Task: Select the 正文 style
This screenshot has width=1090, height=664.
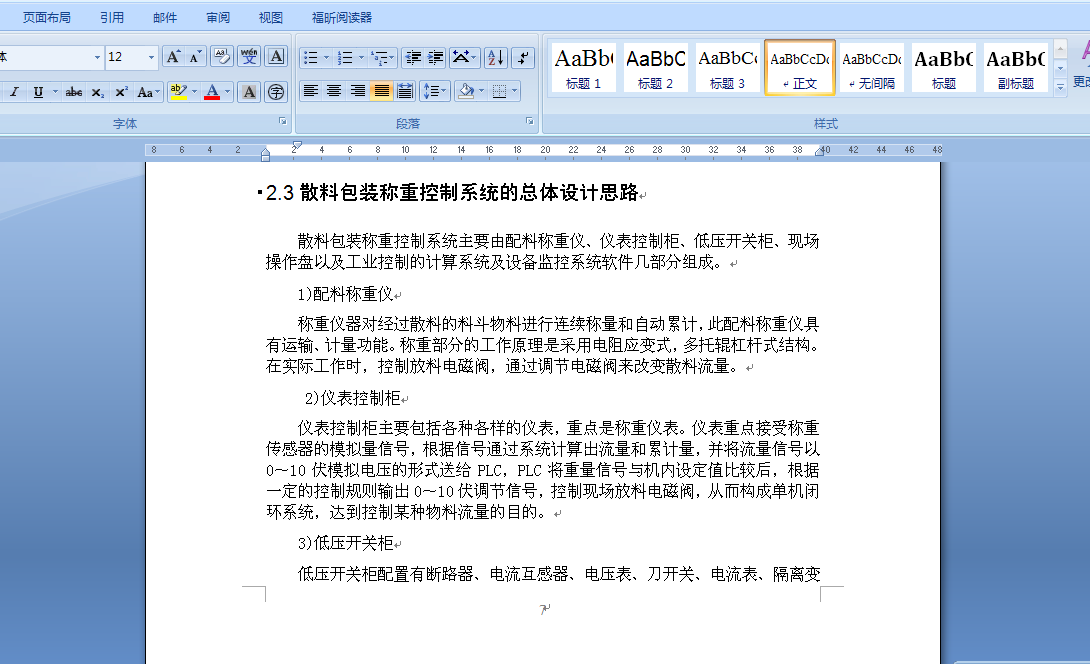Action: pyautogui.click(x=799, y=67)
